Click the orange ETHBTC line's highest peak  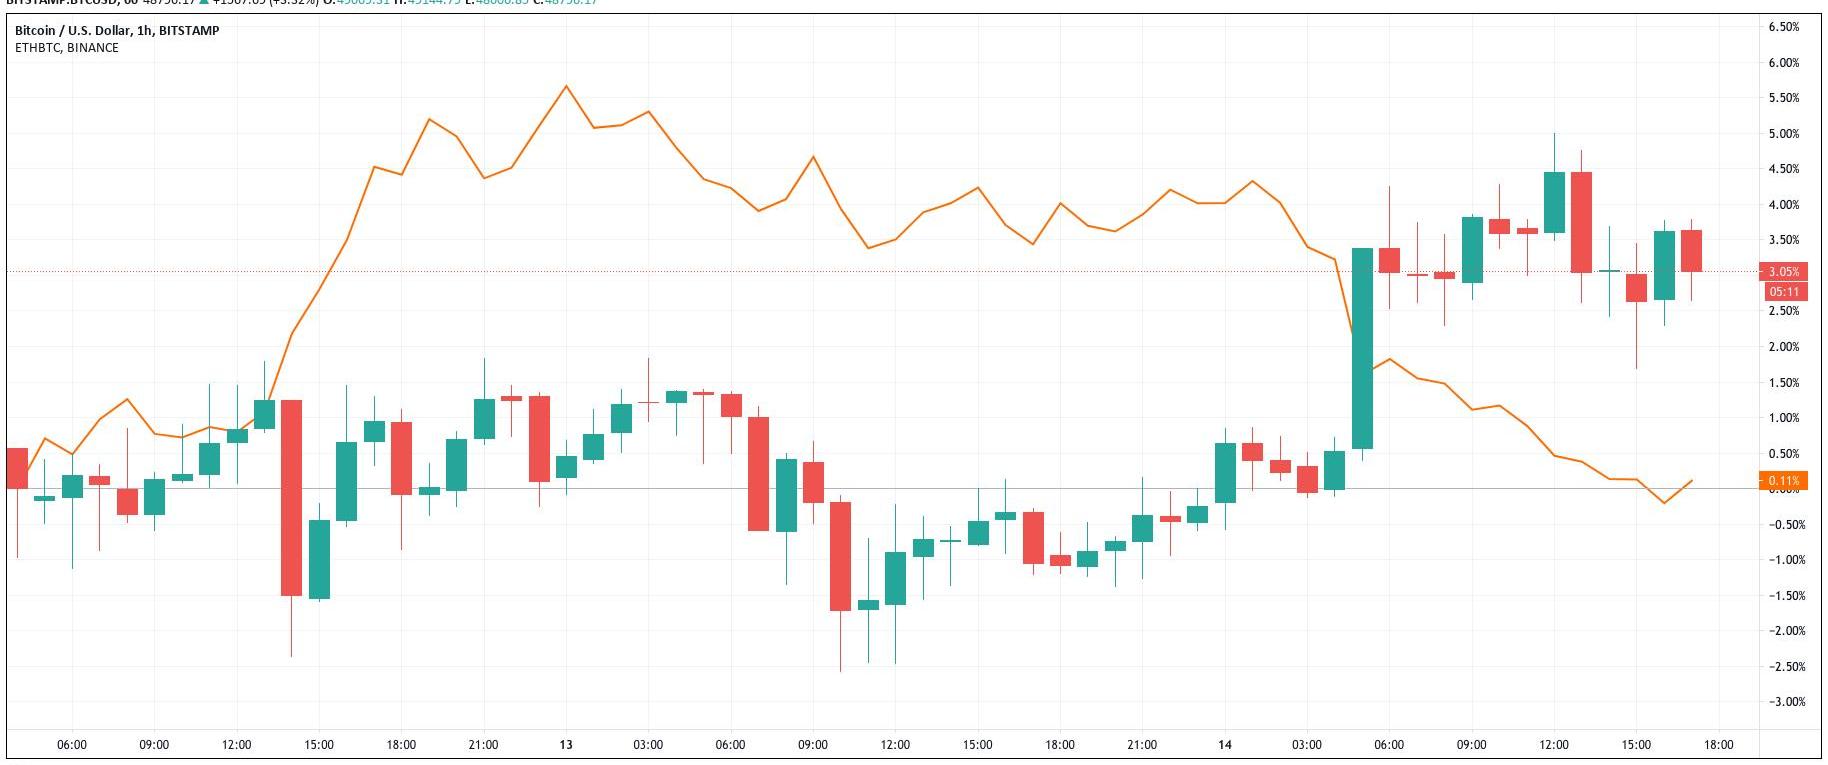[x=566, y=86]
